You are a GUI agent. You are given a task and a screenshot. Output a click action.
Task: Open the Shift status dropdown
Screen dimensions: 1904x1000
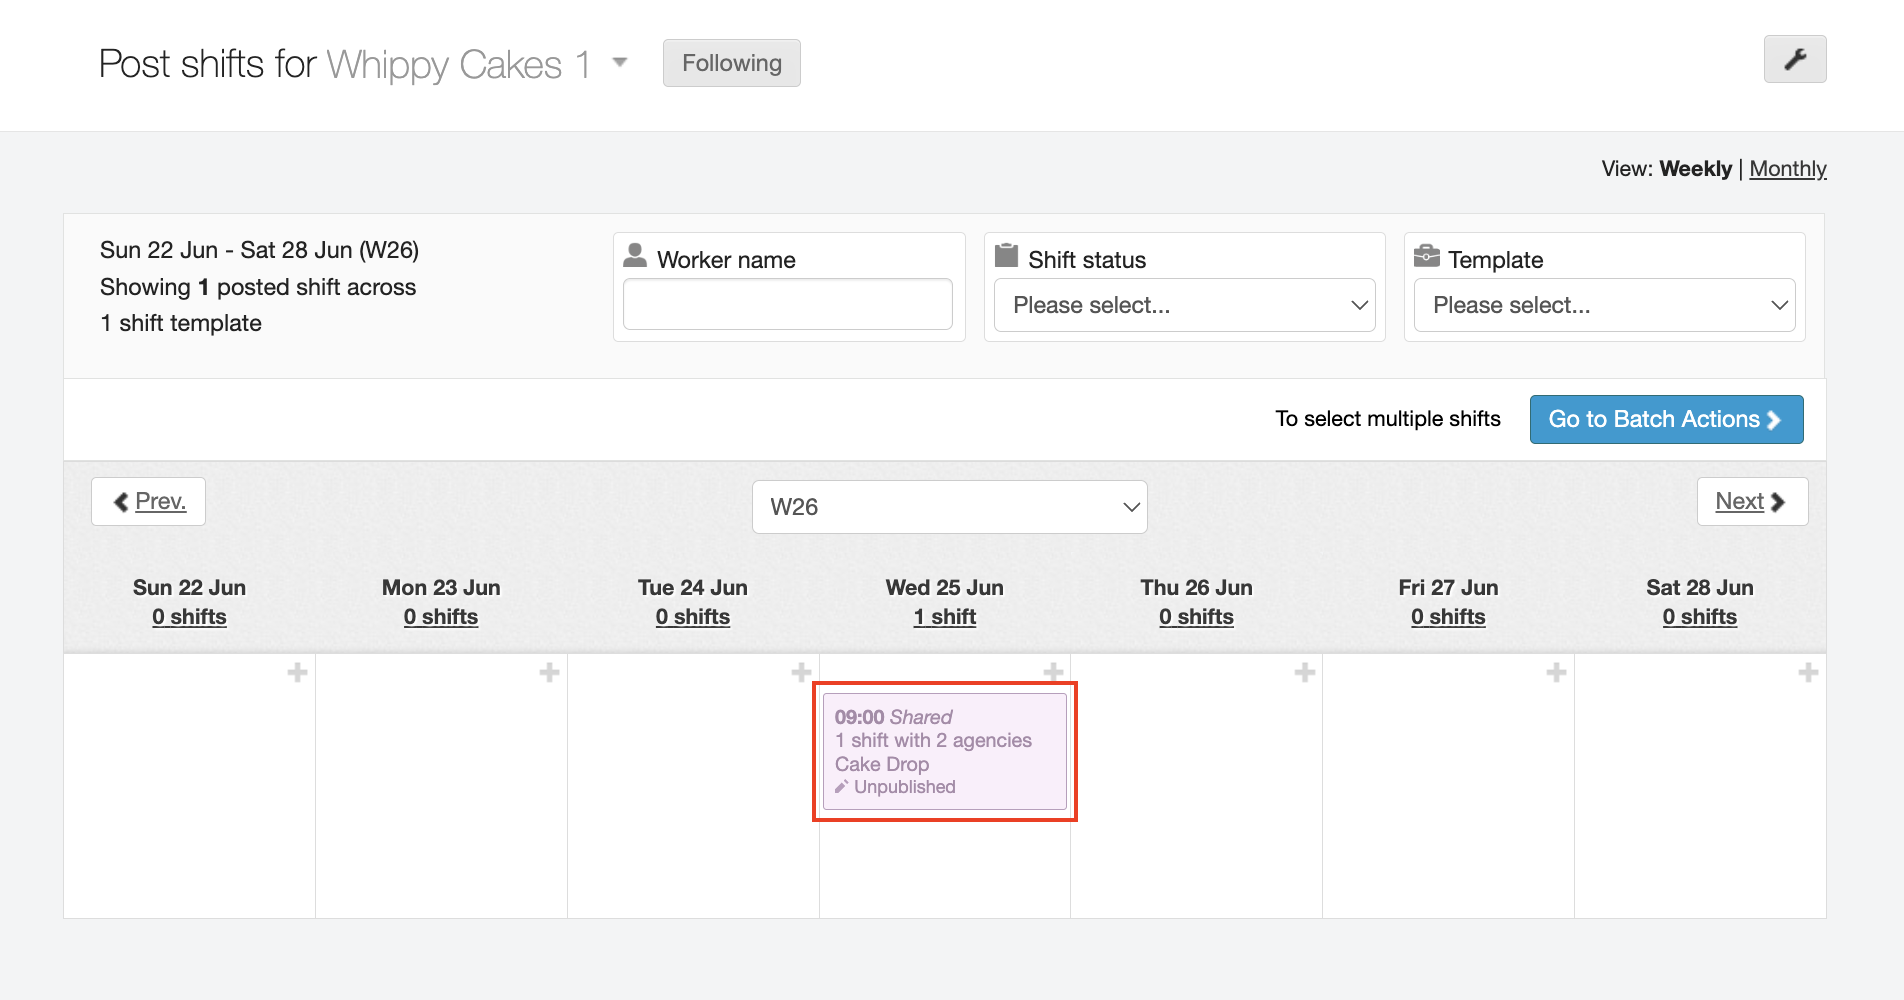1184,305
